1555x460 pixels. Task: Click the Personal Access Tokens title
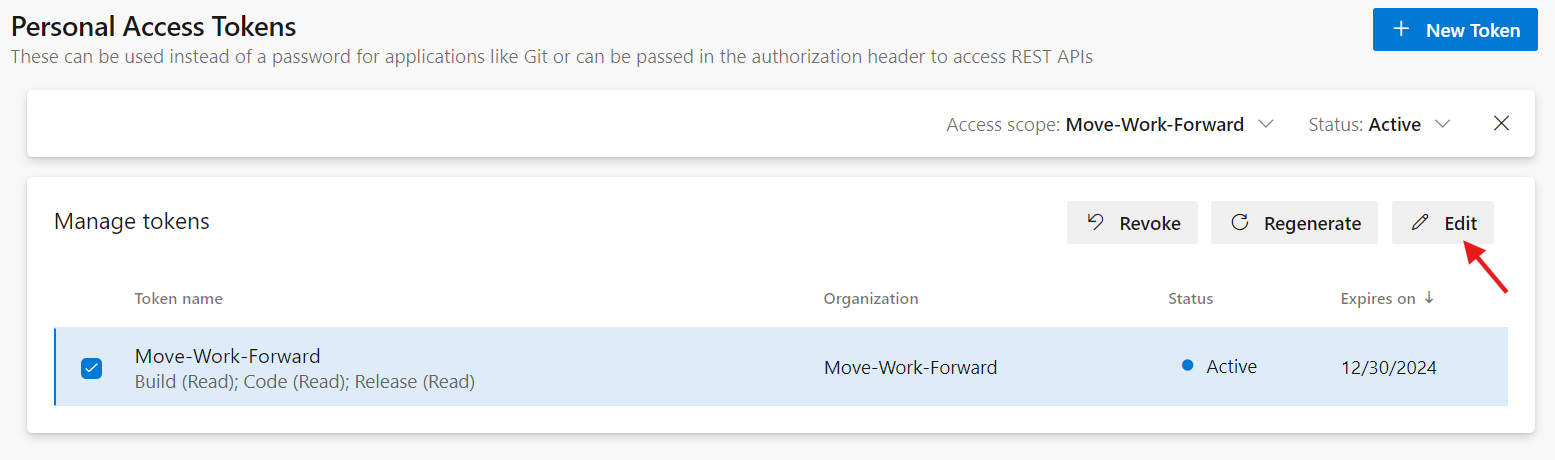coord(153,27)
